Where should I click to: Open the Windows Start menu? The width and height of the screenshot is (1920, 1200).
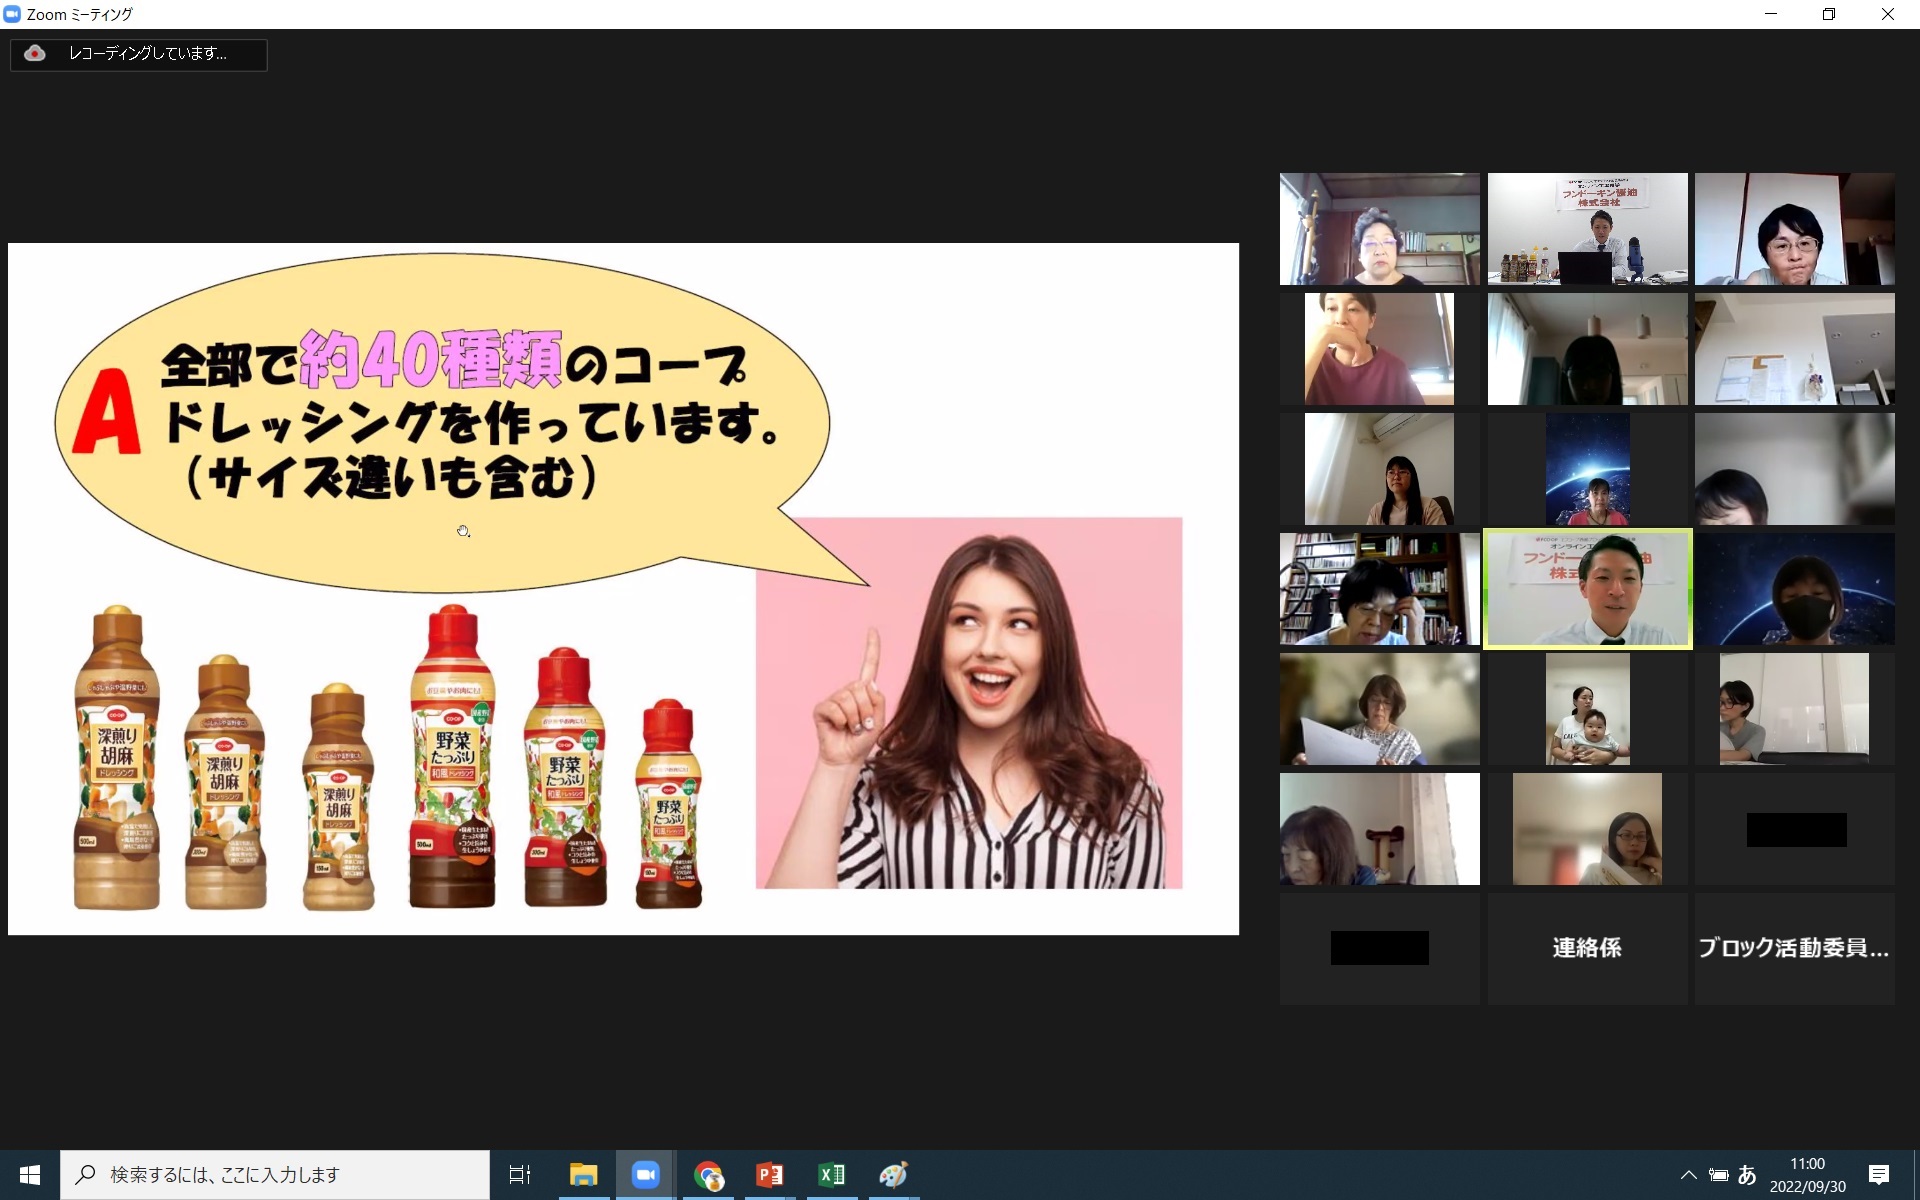[x=30, y=1175]
